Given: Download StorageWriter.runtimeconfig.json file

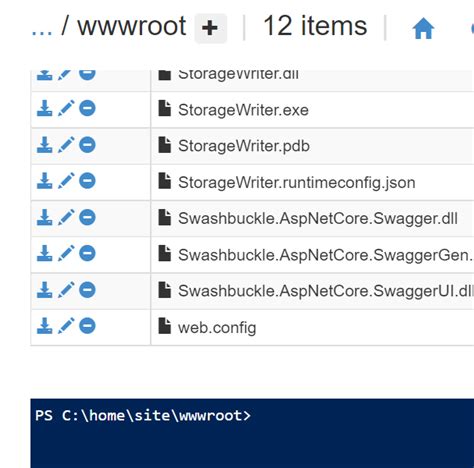Looking at the screenshot, I should 44,181.
